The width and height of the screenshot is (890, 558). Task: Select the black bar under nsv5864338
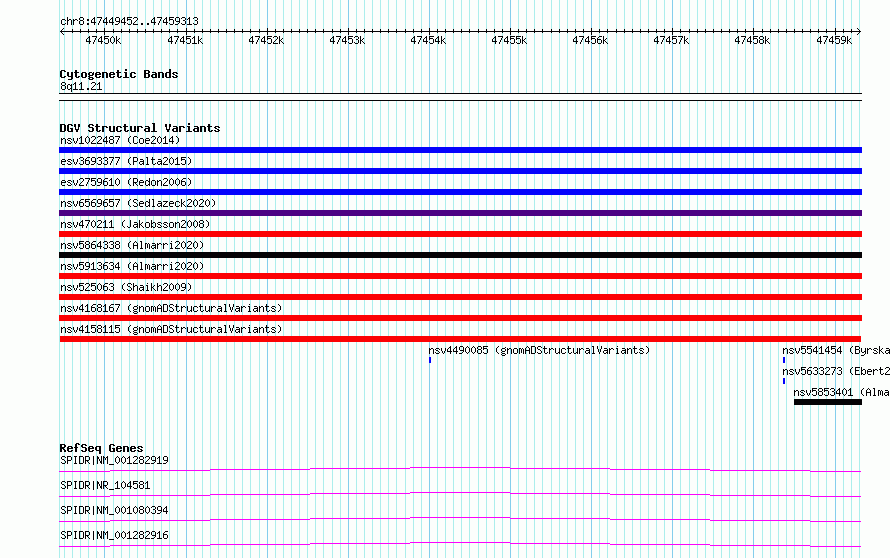460,255
